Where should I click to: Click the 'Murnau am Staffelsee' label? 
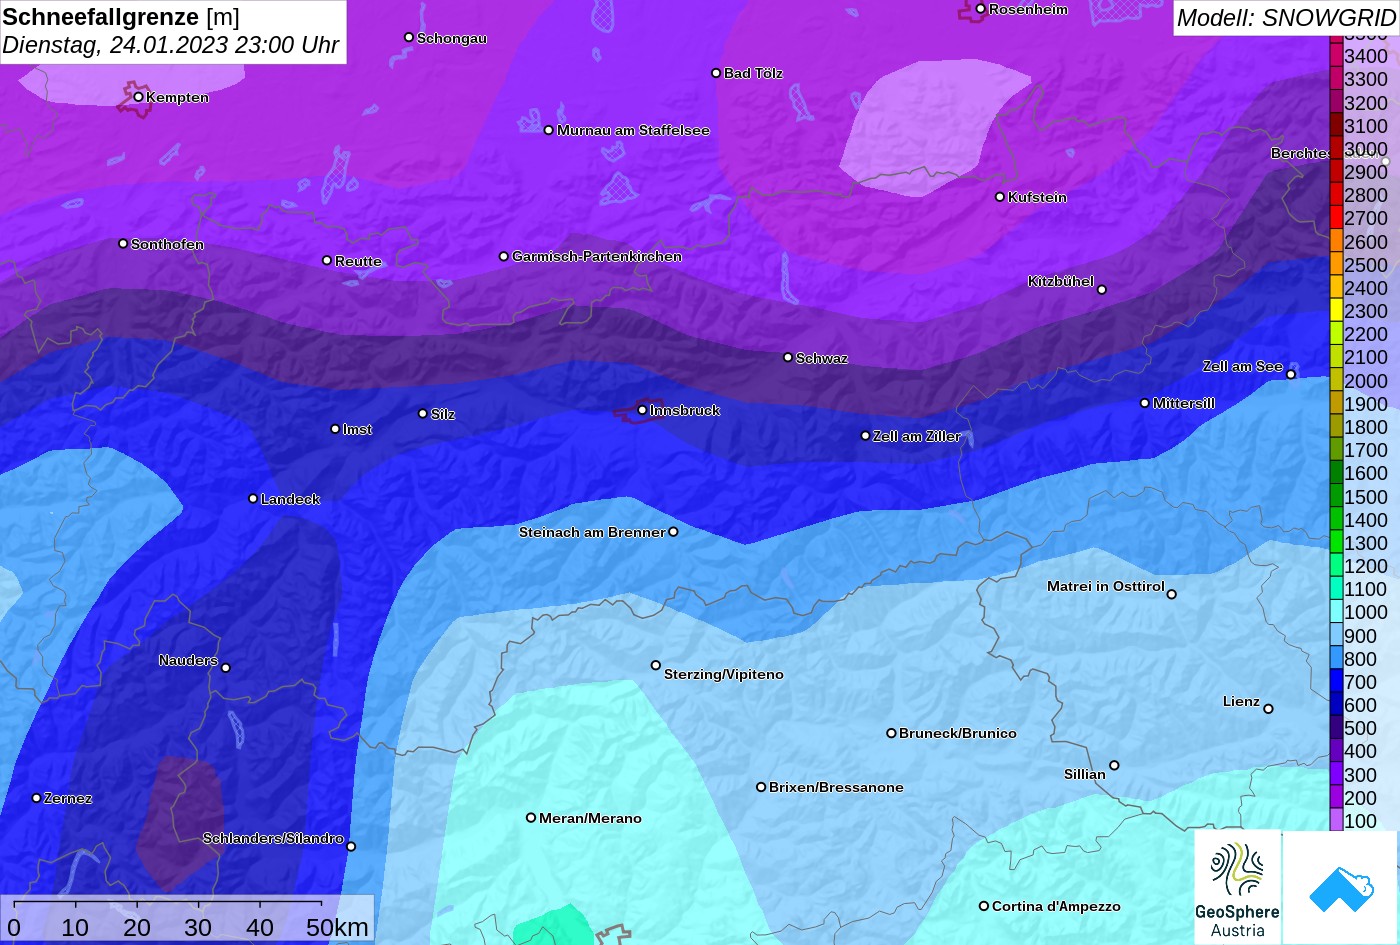pos(633,130)
